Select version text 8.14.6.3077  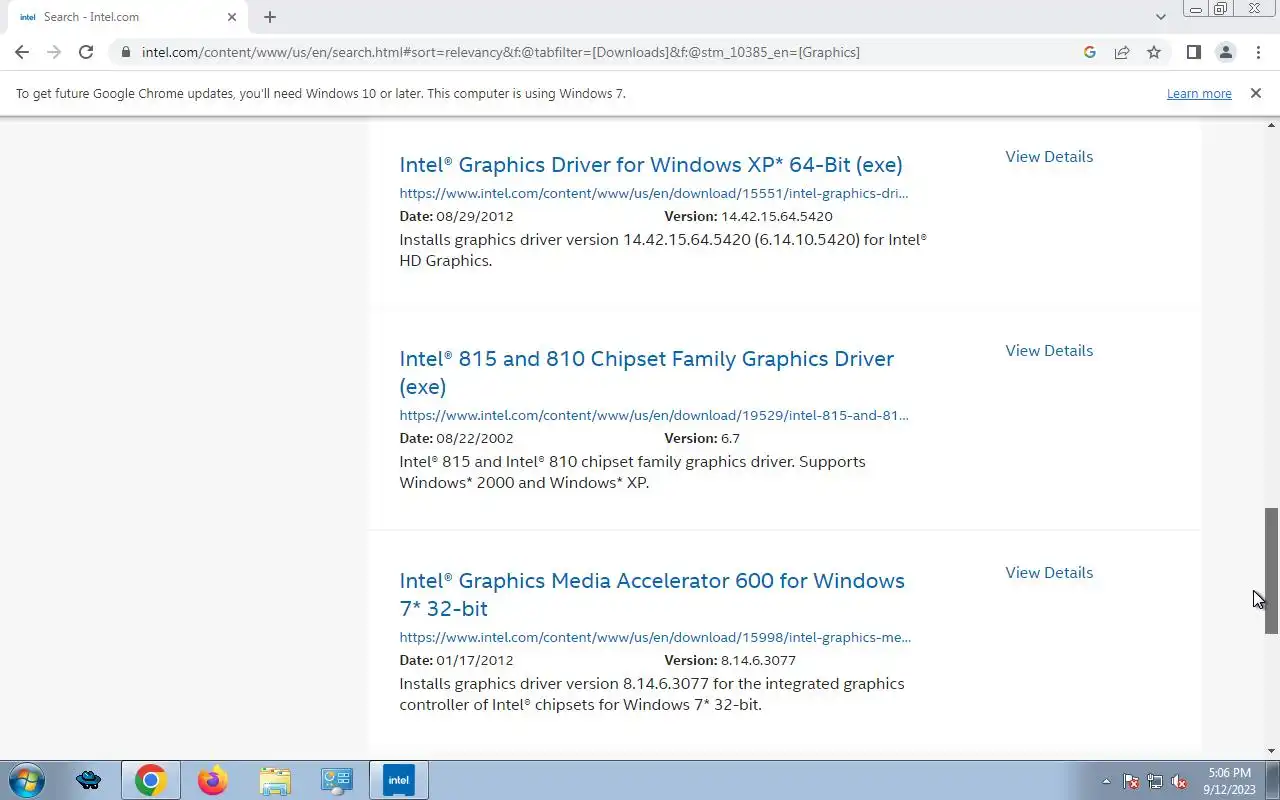pyautogui.click(x=758, y=660)
